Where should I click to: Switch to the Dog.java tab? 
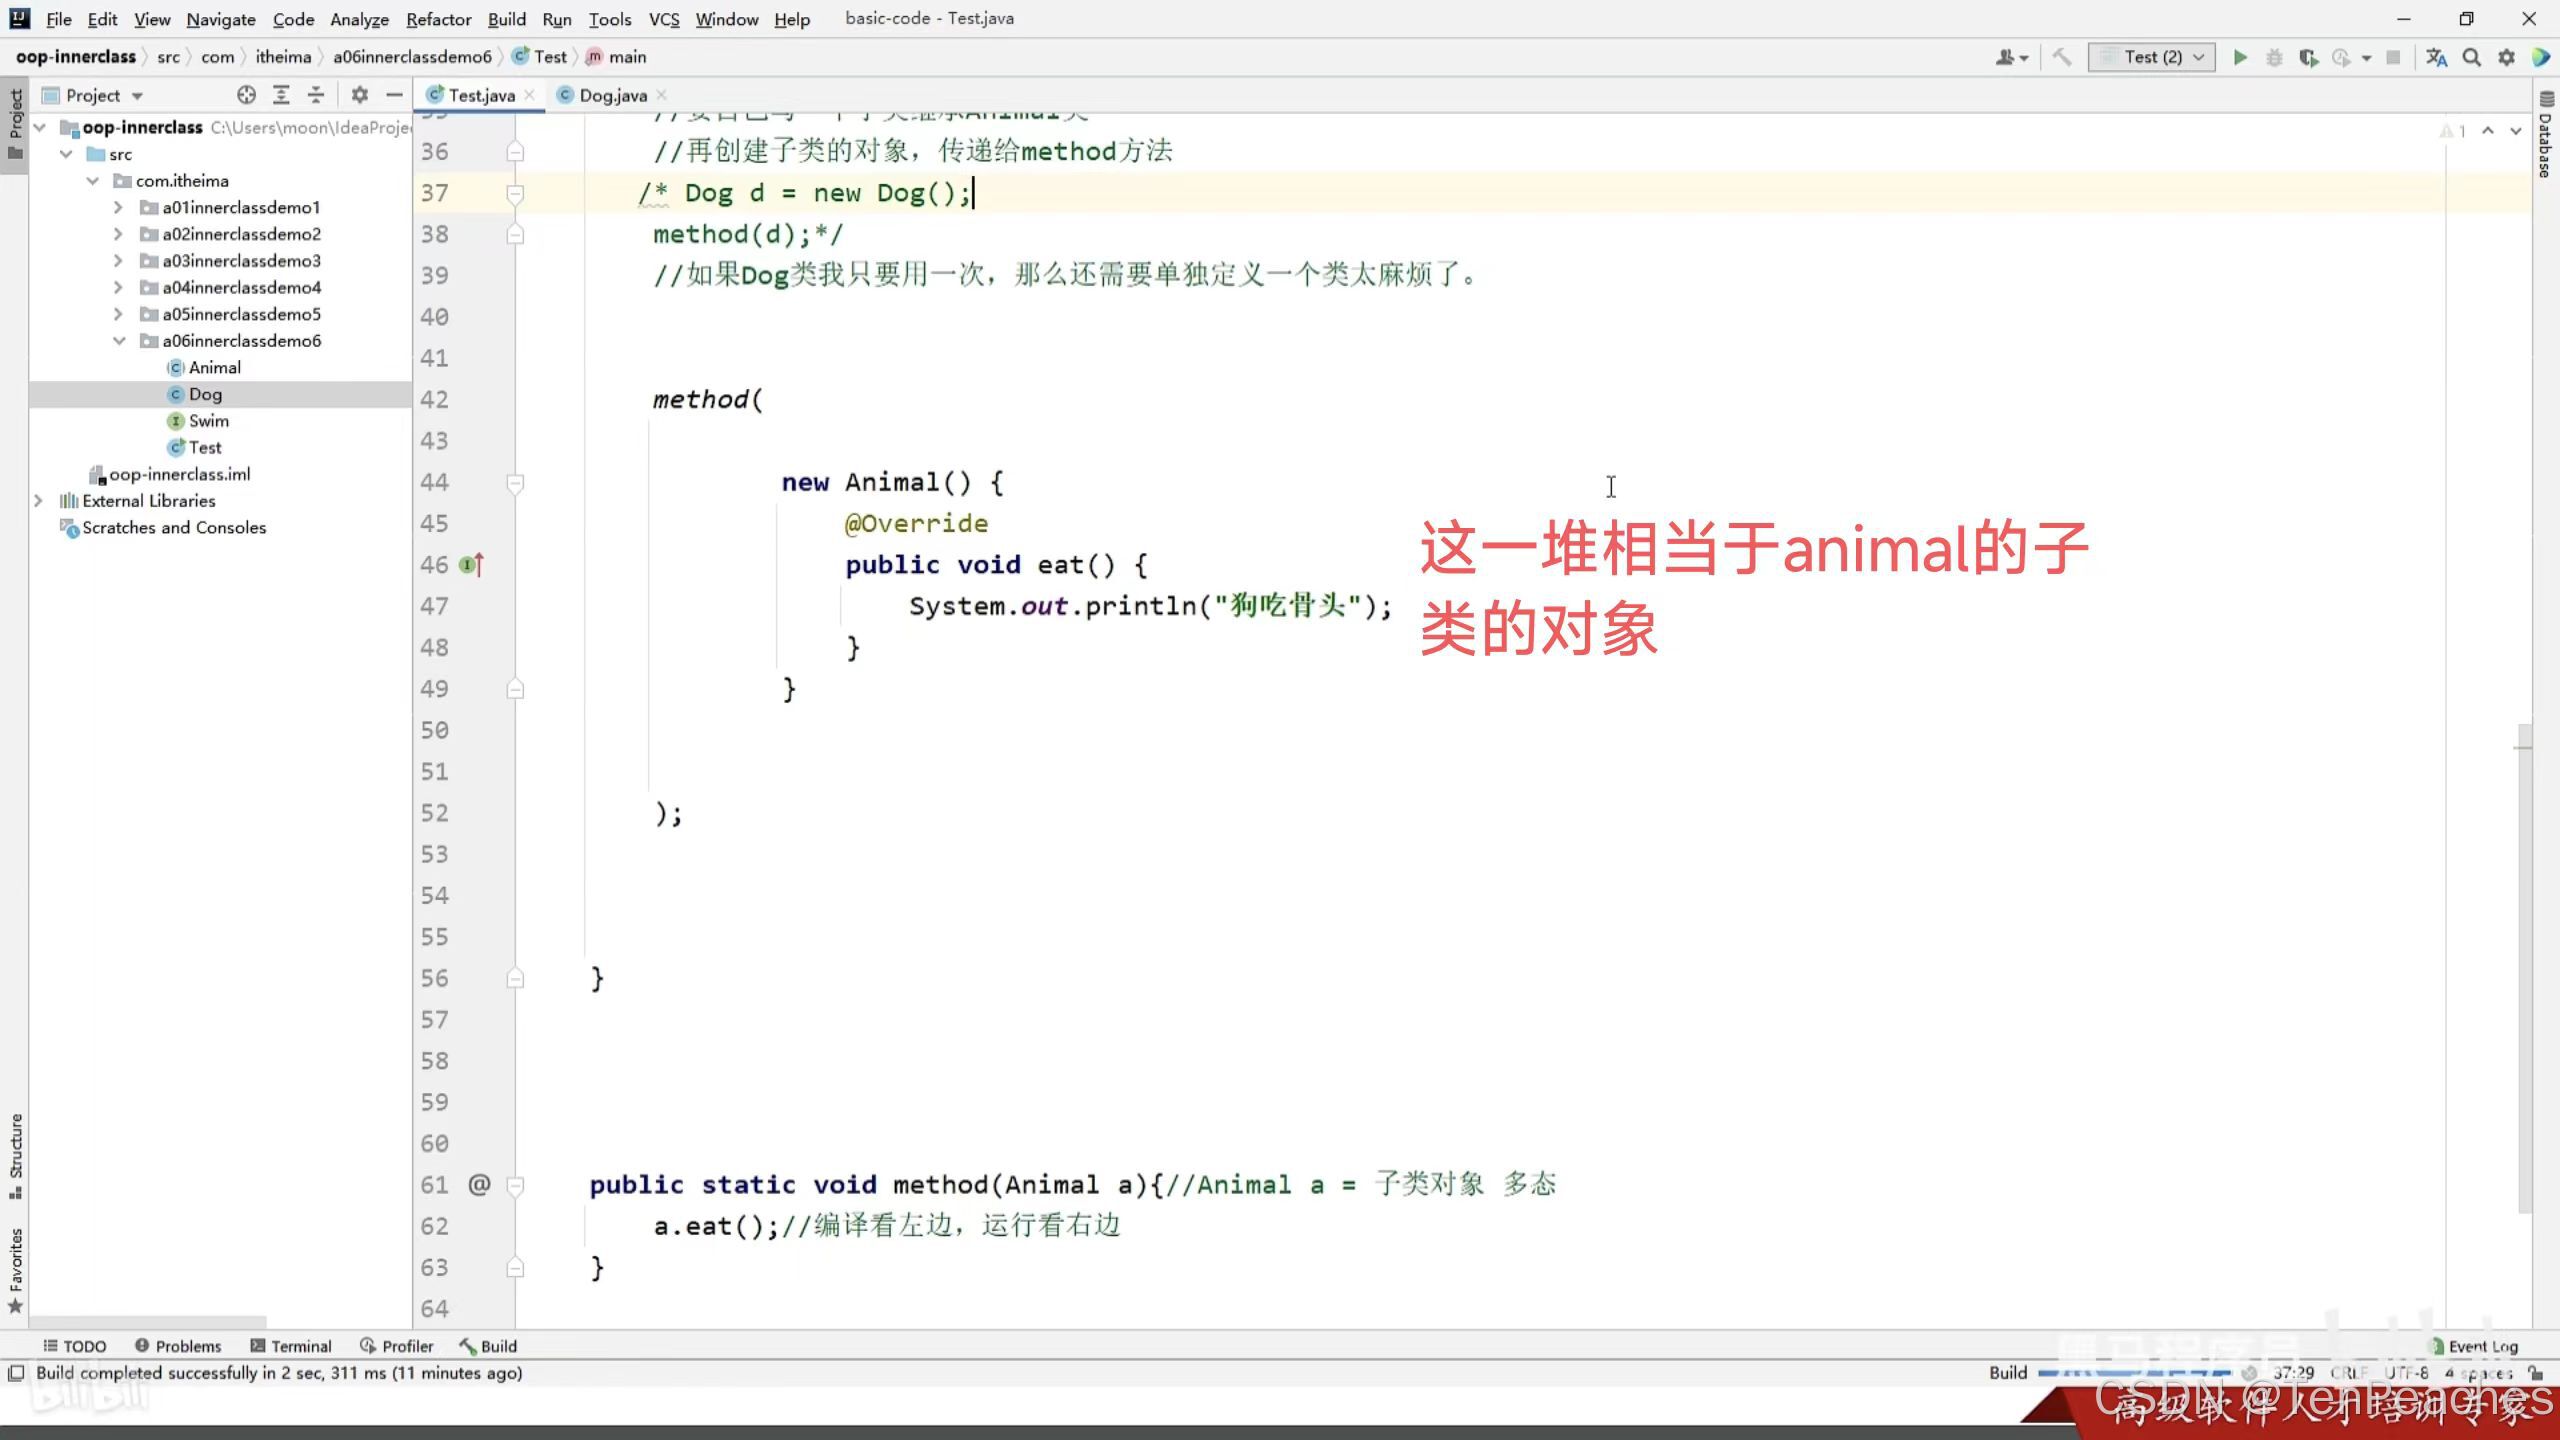612,95
